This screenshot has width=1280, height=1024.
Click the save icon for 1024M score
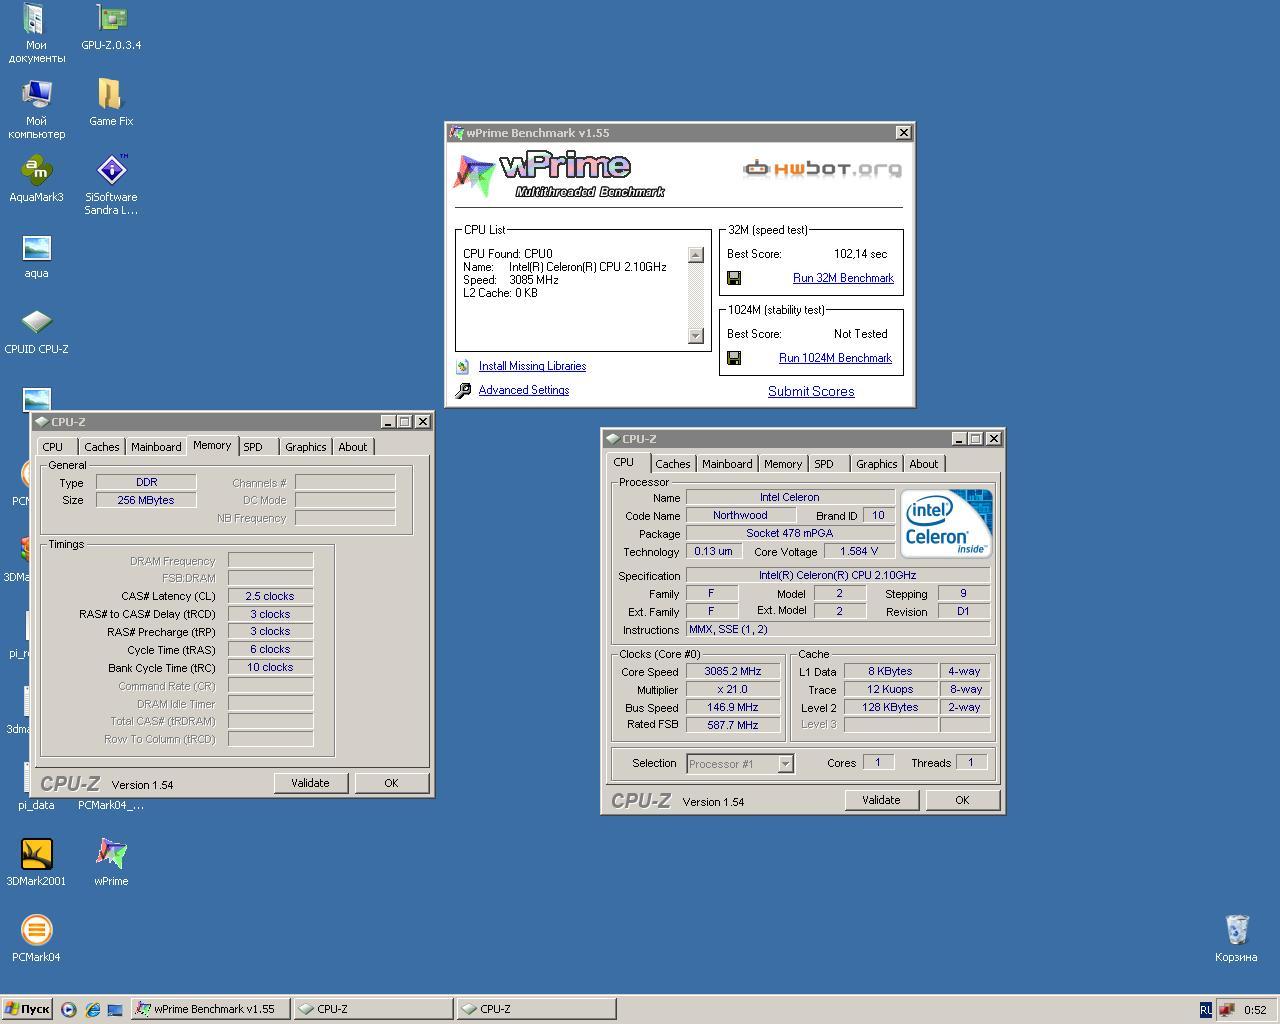[734, 358]
